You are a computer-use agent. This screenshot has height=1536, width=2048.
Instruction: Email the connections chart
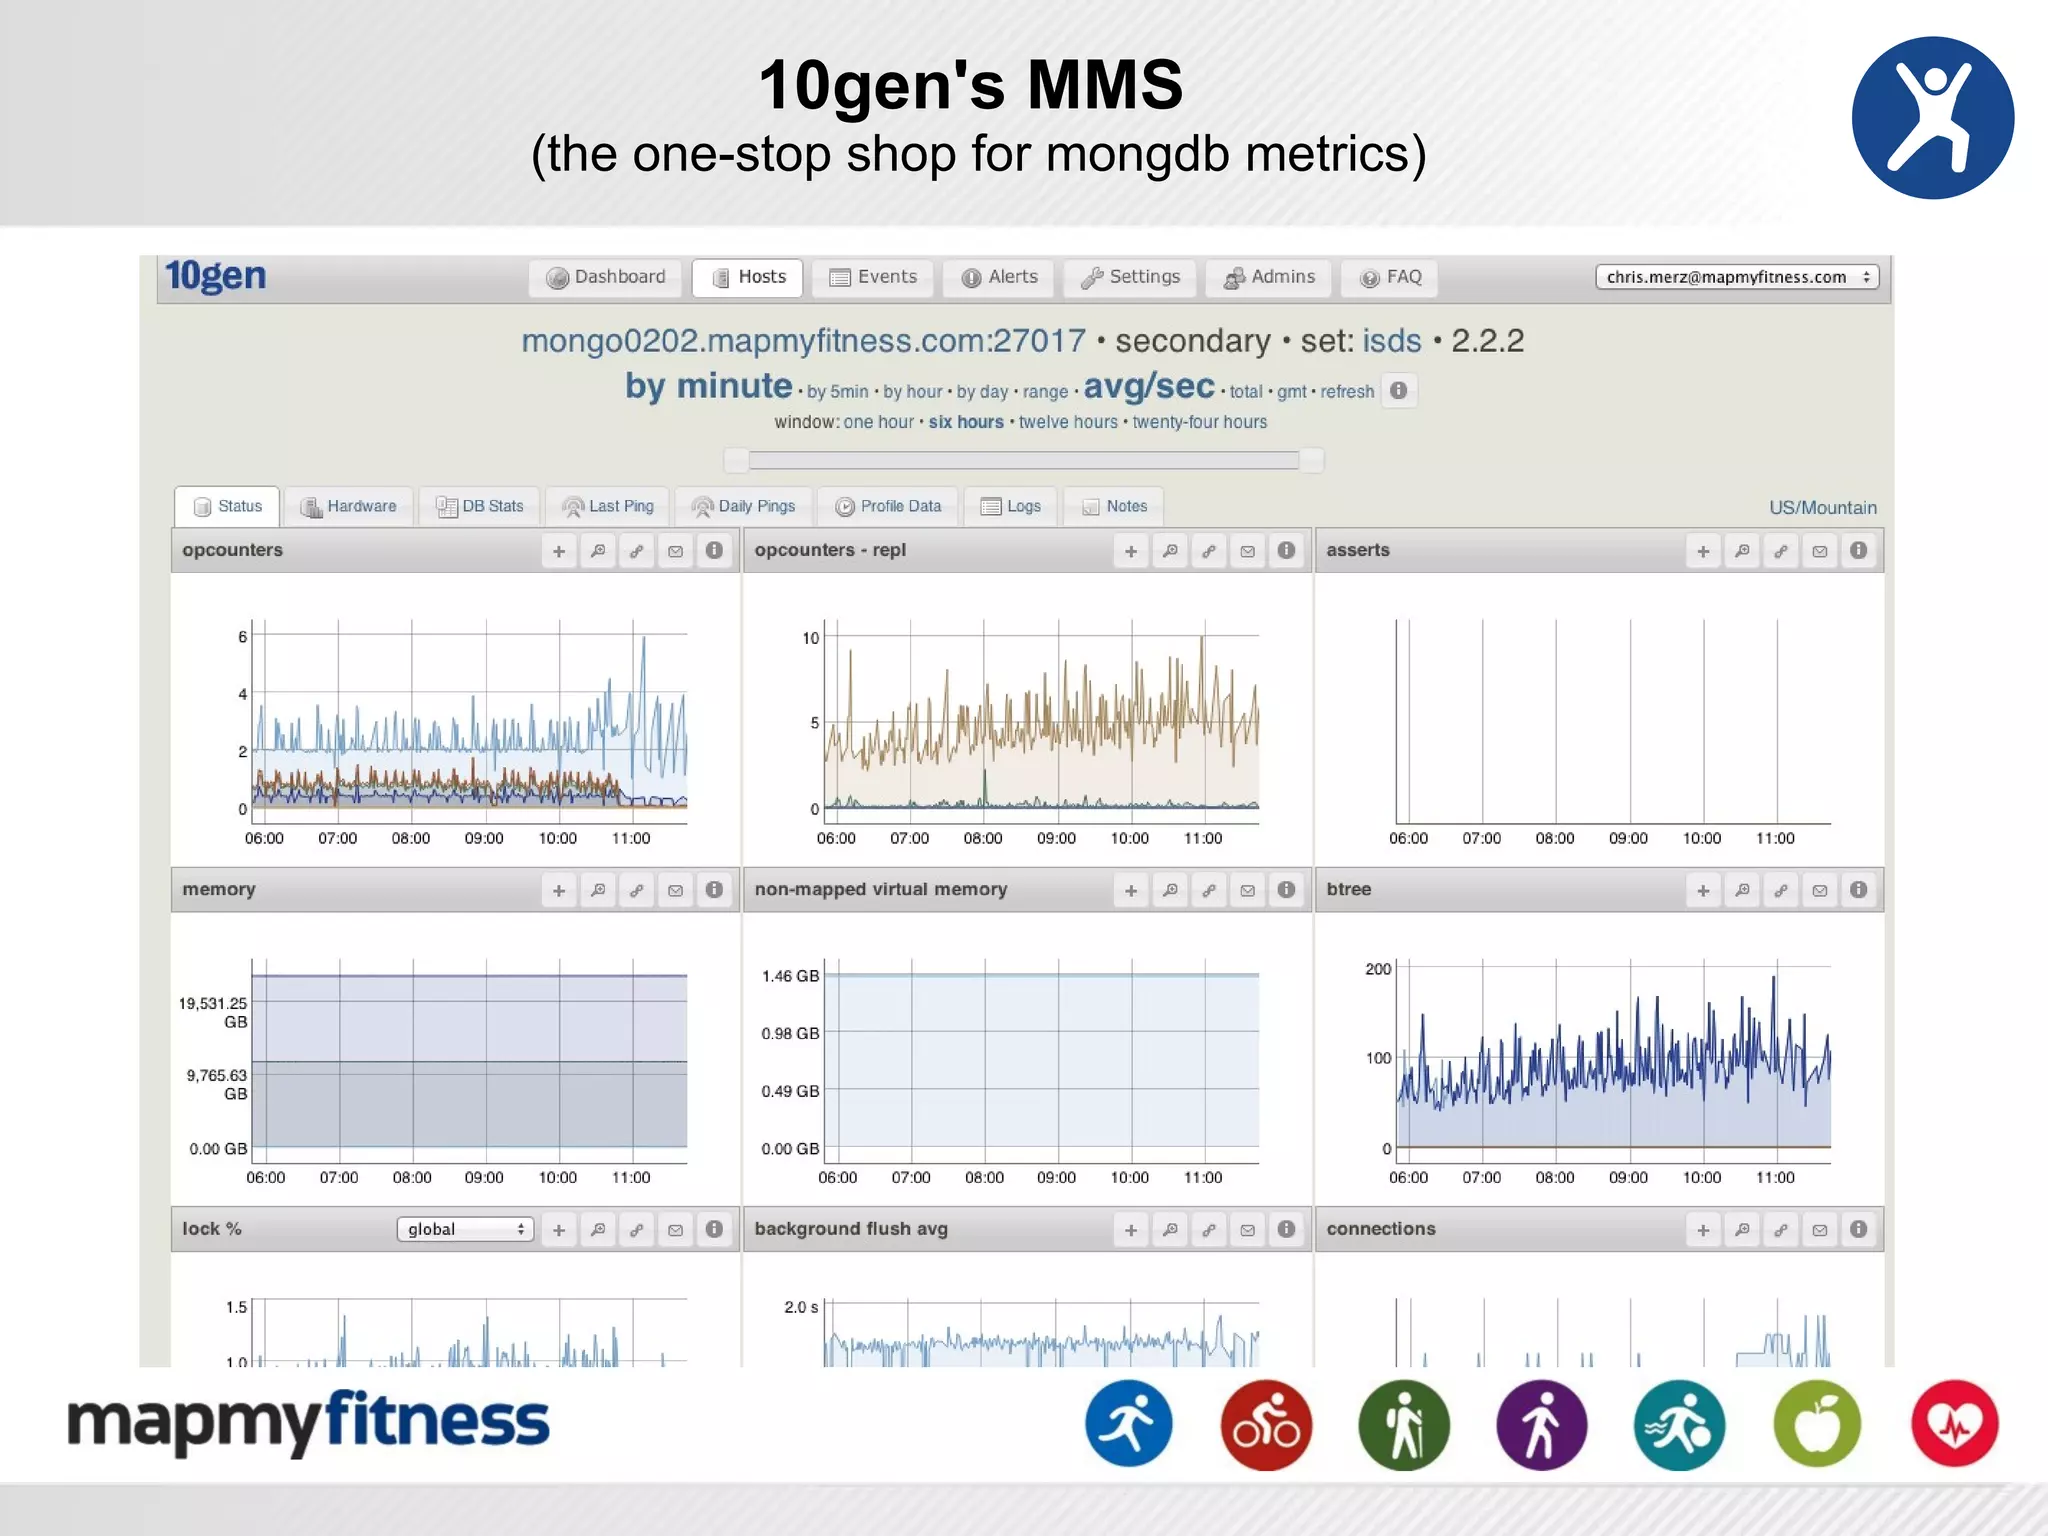click(1820, 1230)
